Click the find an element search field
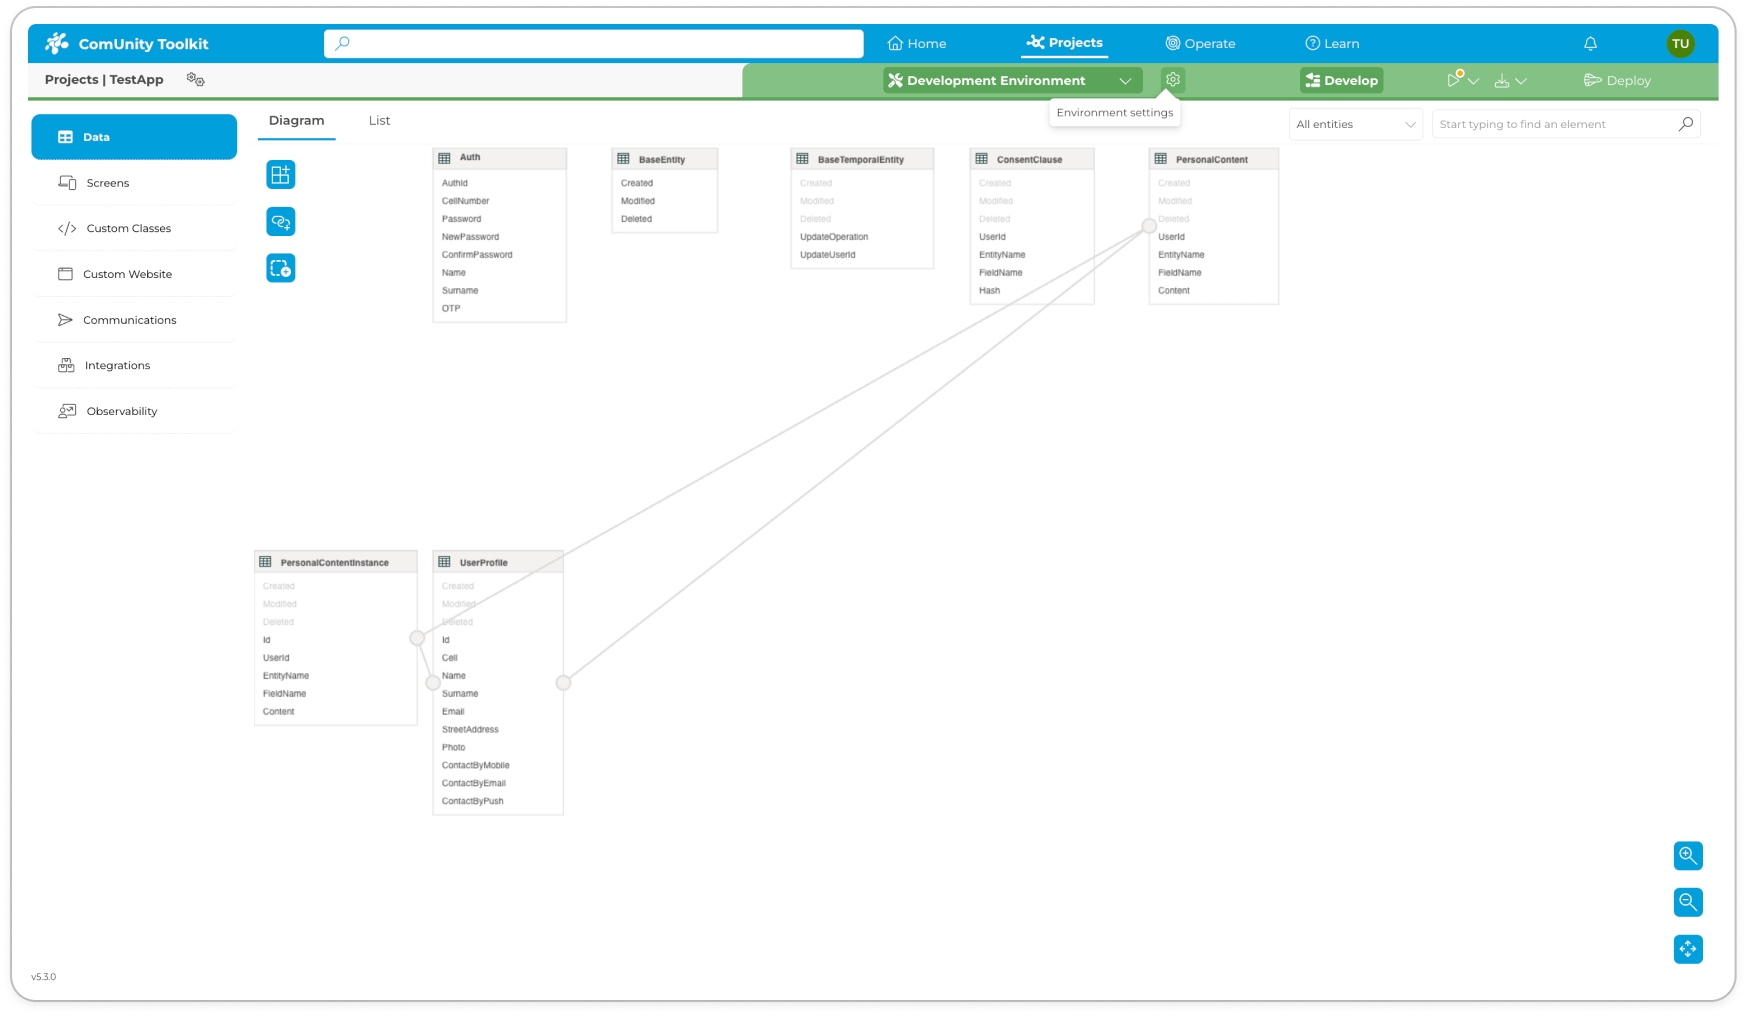Image resolution: width=1747 pixels, height=1016 pixels. click(x=1555, y=125)
